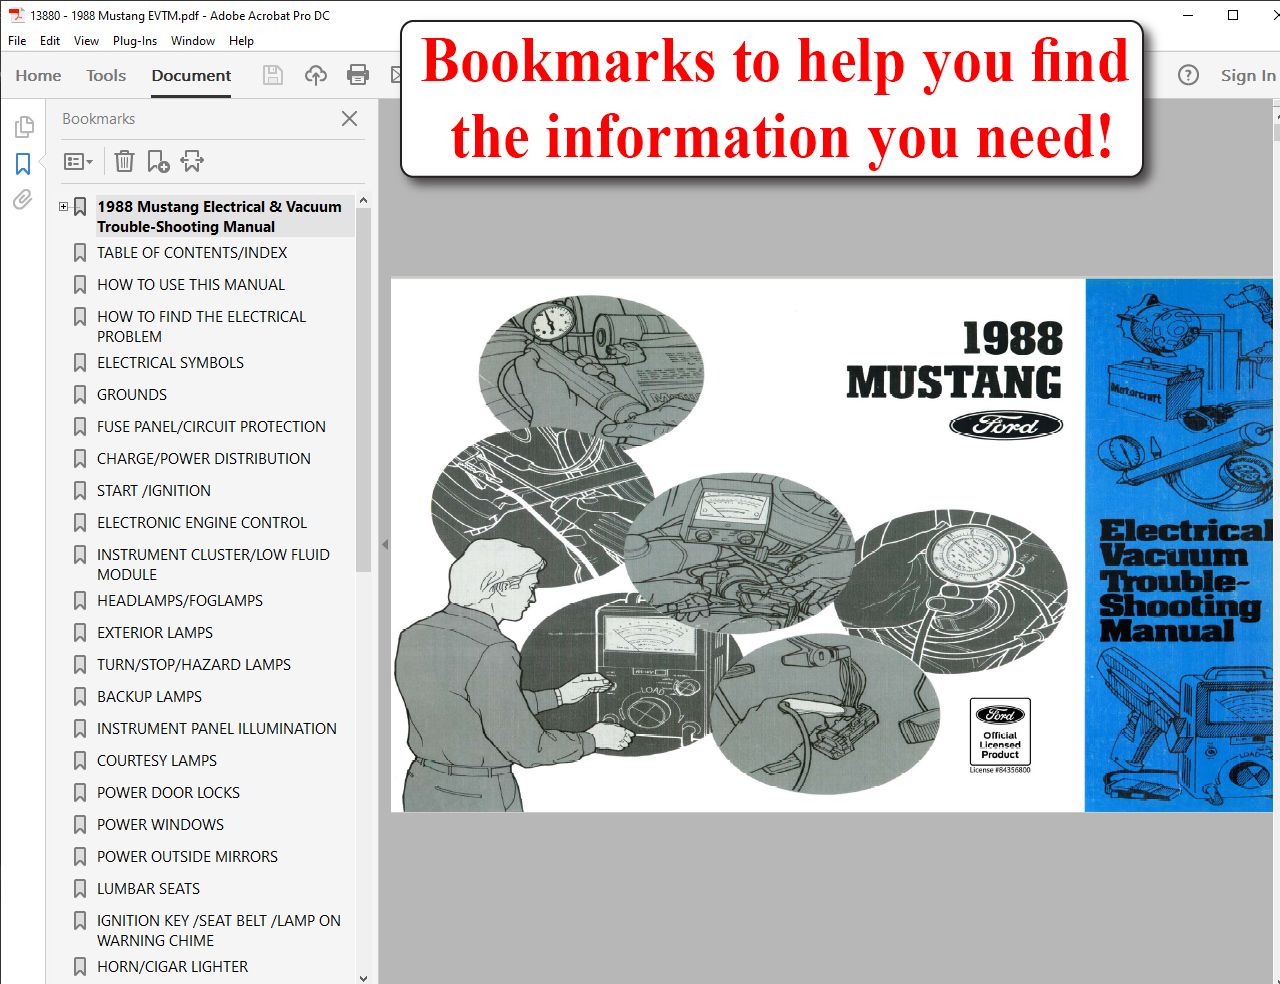
Task: Collapse the navigation pane with the side arrow
Action: pyautogui.click(x=385, y=545)
